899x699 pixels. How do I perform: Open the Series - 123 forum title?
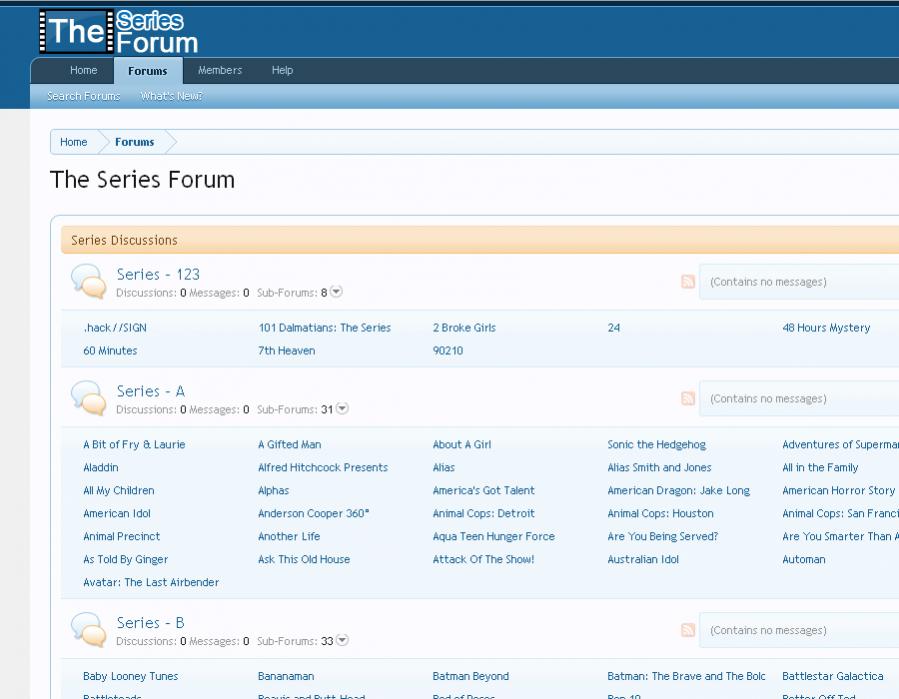[158, 274]
